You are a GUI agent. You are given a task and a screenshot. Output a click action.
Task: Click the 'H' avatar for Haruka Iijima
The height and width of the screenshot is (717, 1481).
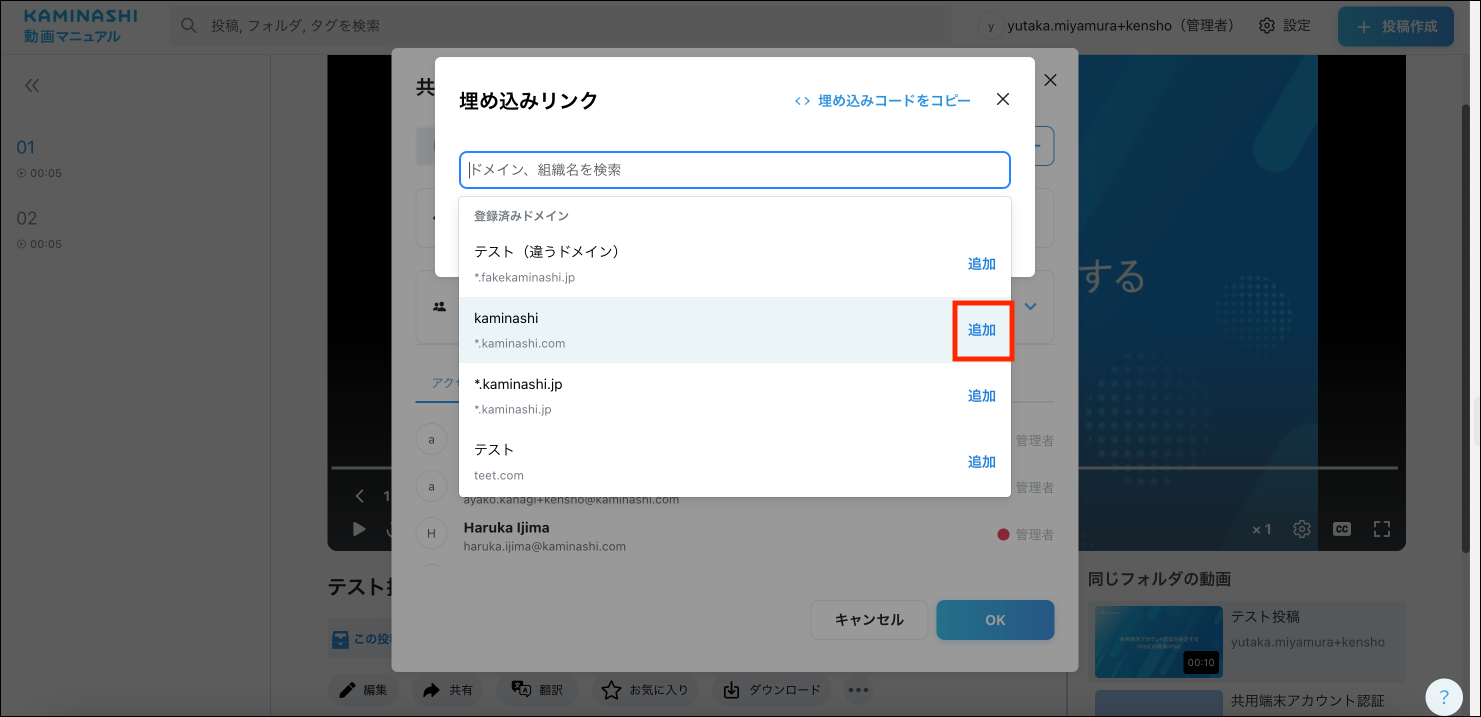click(x=431, y=534)
